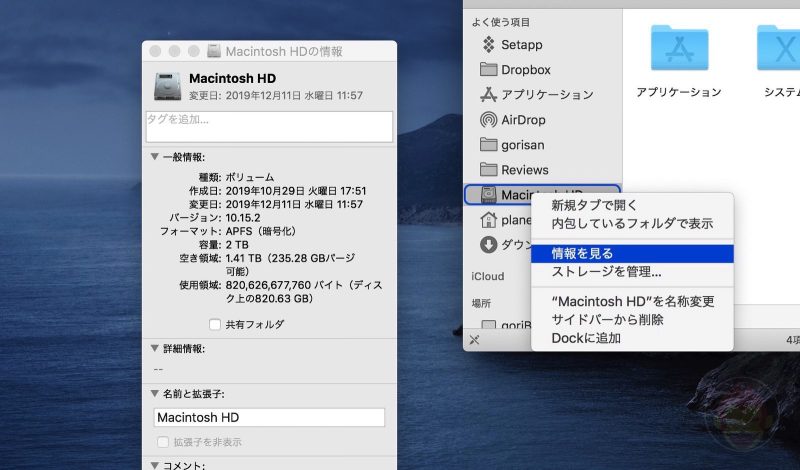This screenshot has height=470, width=800.
Task: Click the capacity value 2 TB
Action: click(x=237, y=245)
